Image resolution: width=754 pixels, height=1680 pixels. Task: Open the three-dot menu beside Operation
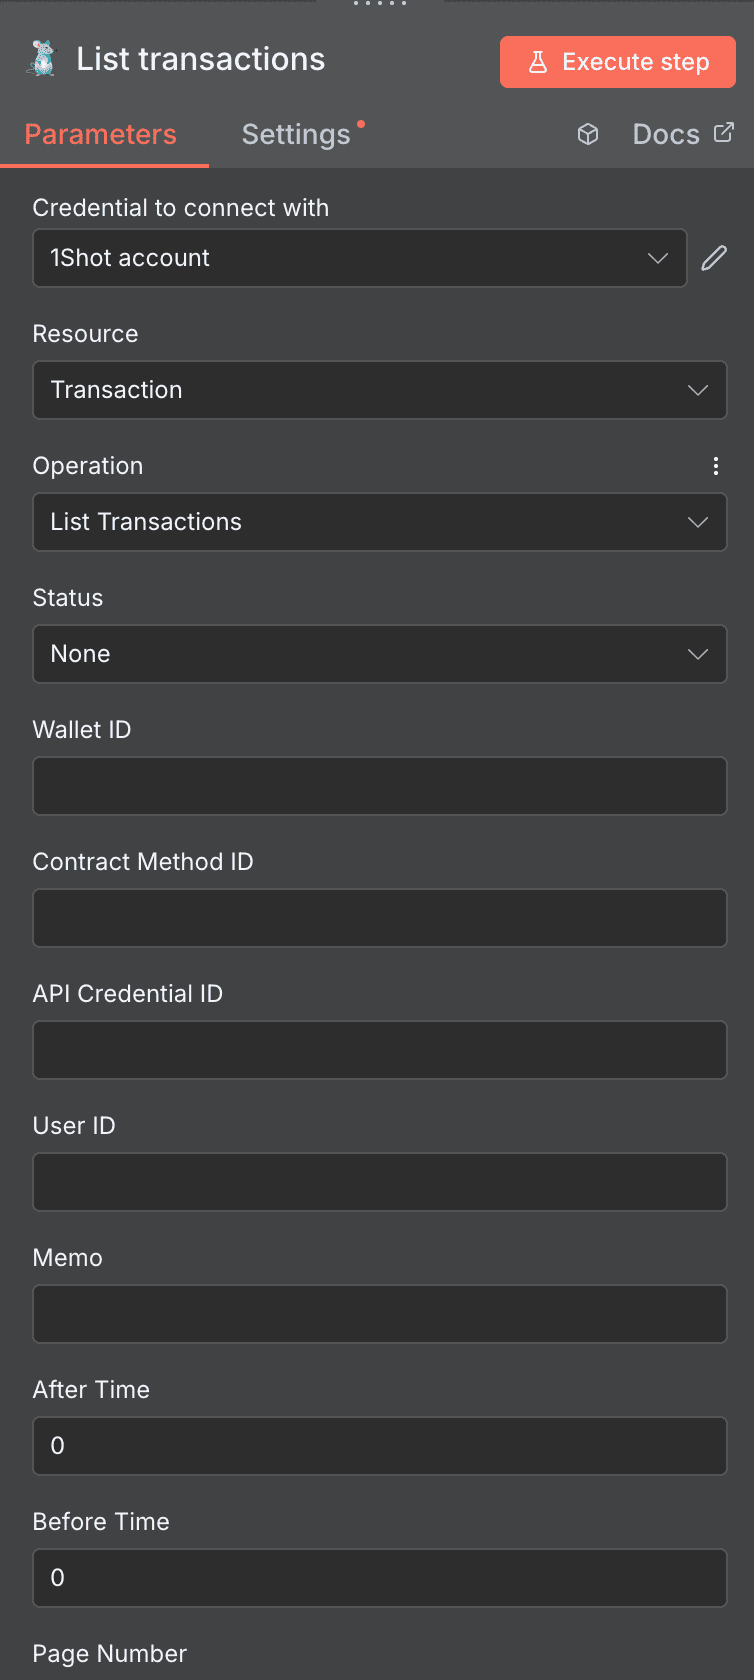point(716,466)
